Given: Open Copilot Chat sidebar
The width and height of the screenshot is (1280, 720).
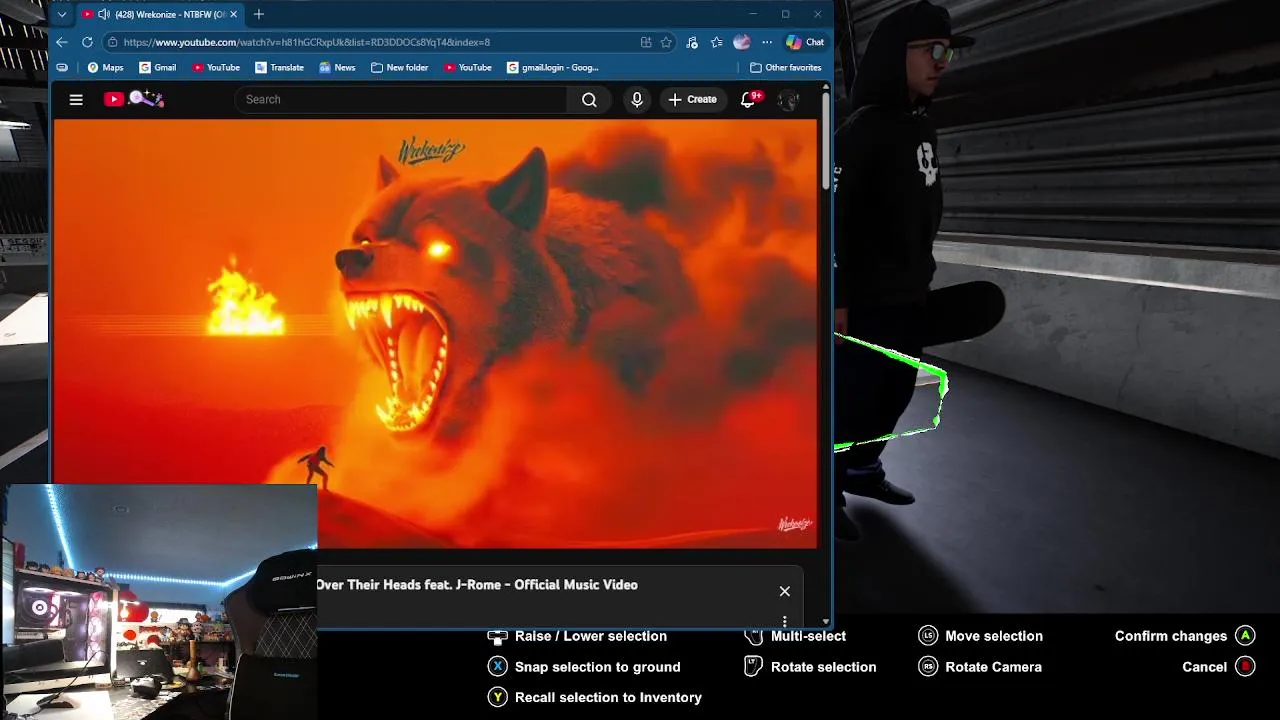Looking at the screenshot, I should coord(805,42).
